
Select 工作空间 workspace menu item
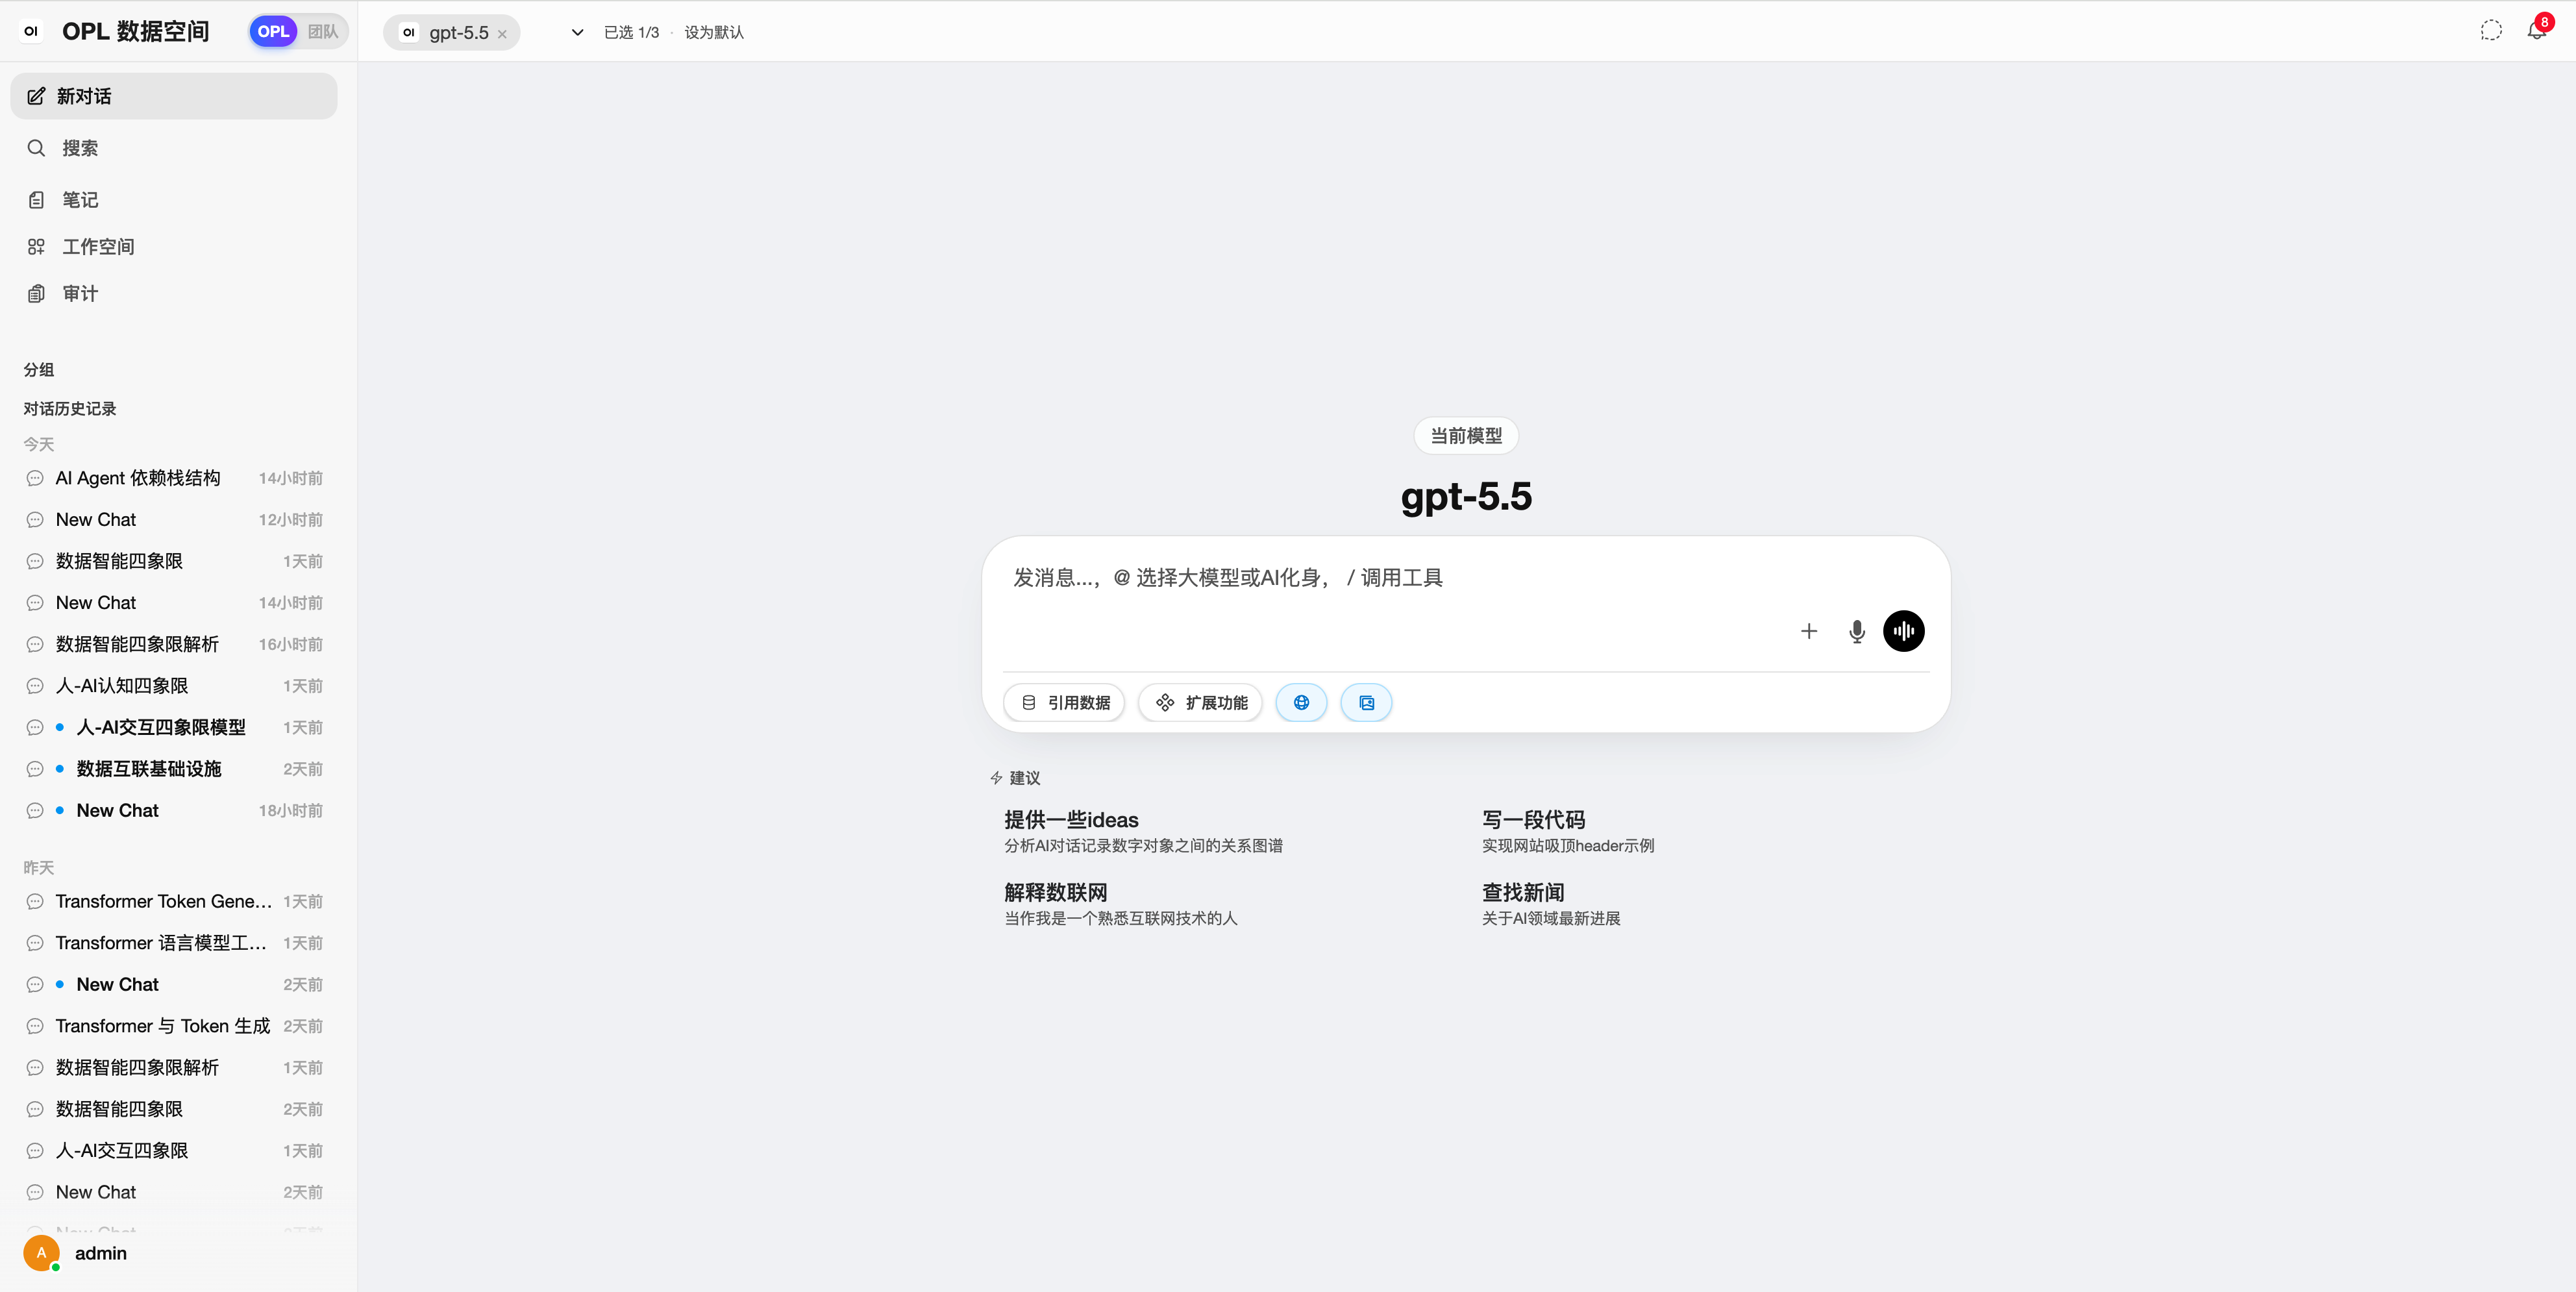174,246
